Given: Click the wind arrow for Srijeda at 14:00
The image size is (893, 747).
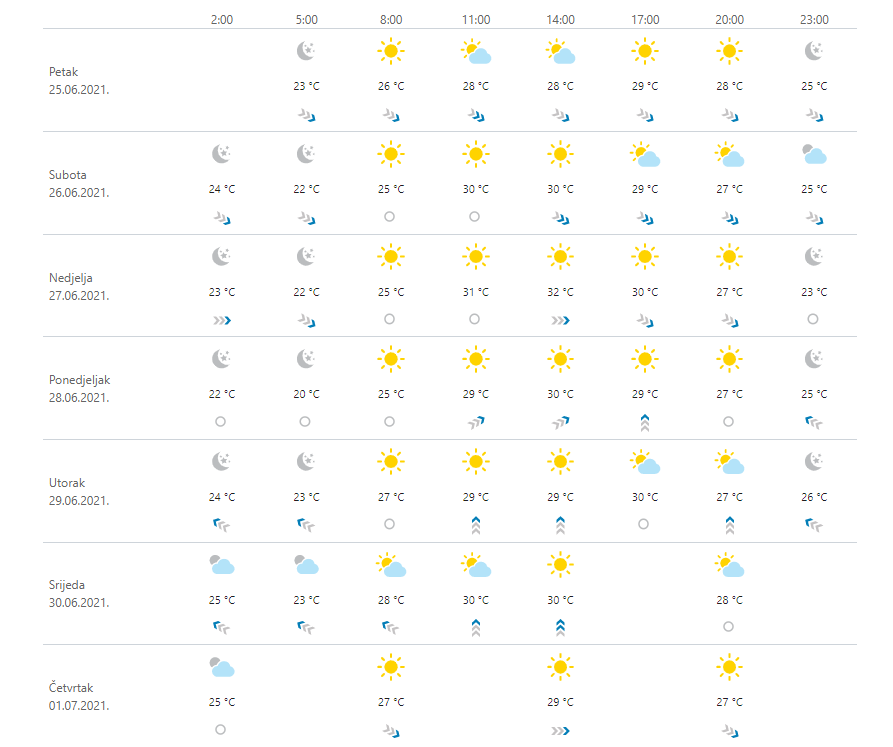Looking at the screenshot, I should (560, 627).
